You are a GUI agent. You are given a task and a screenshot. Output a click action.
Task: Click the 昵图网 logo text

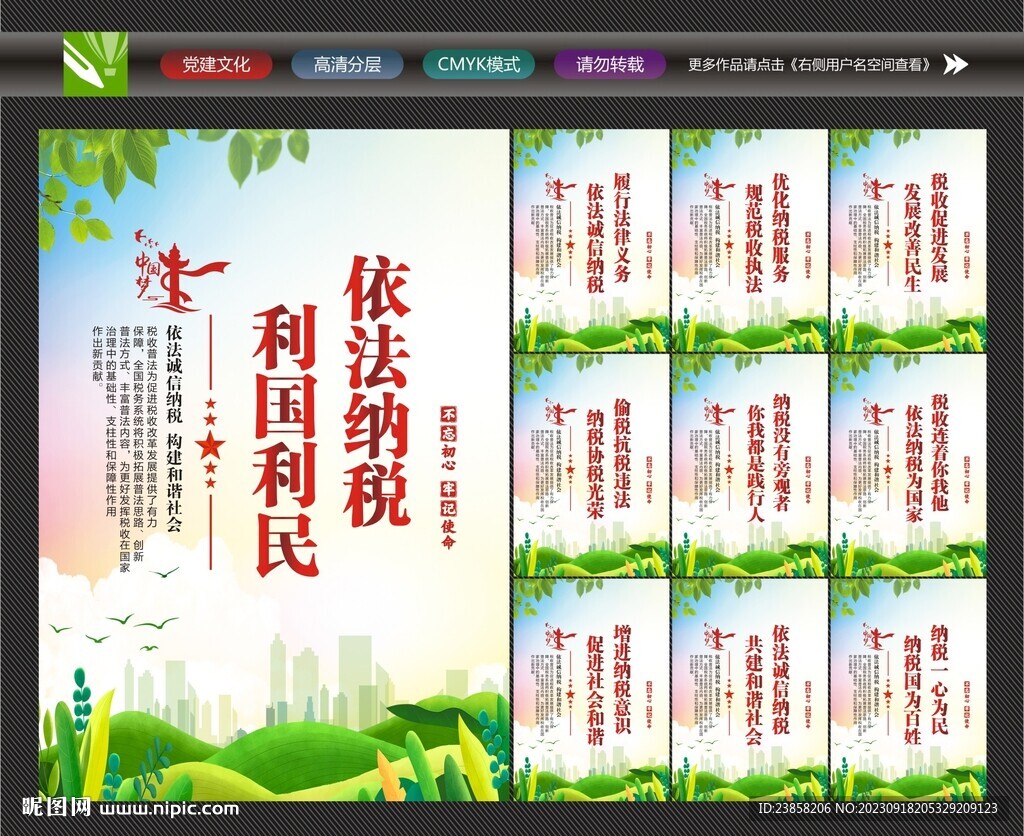coord(56,807)
